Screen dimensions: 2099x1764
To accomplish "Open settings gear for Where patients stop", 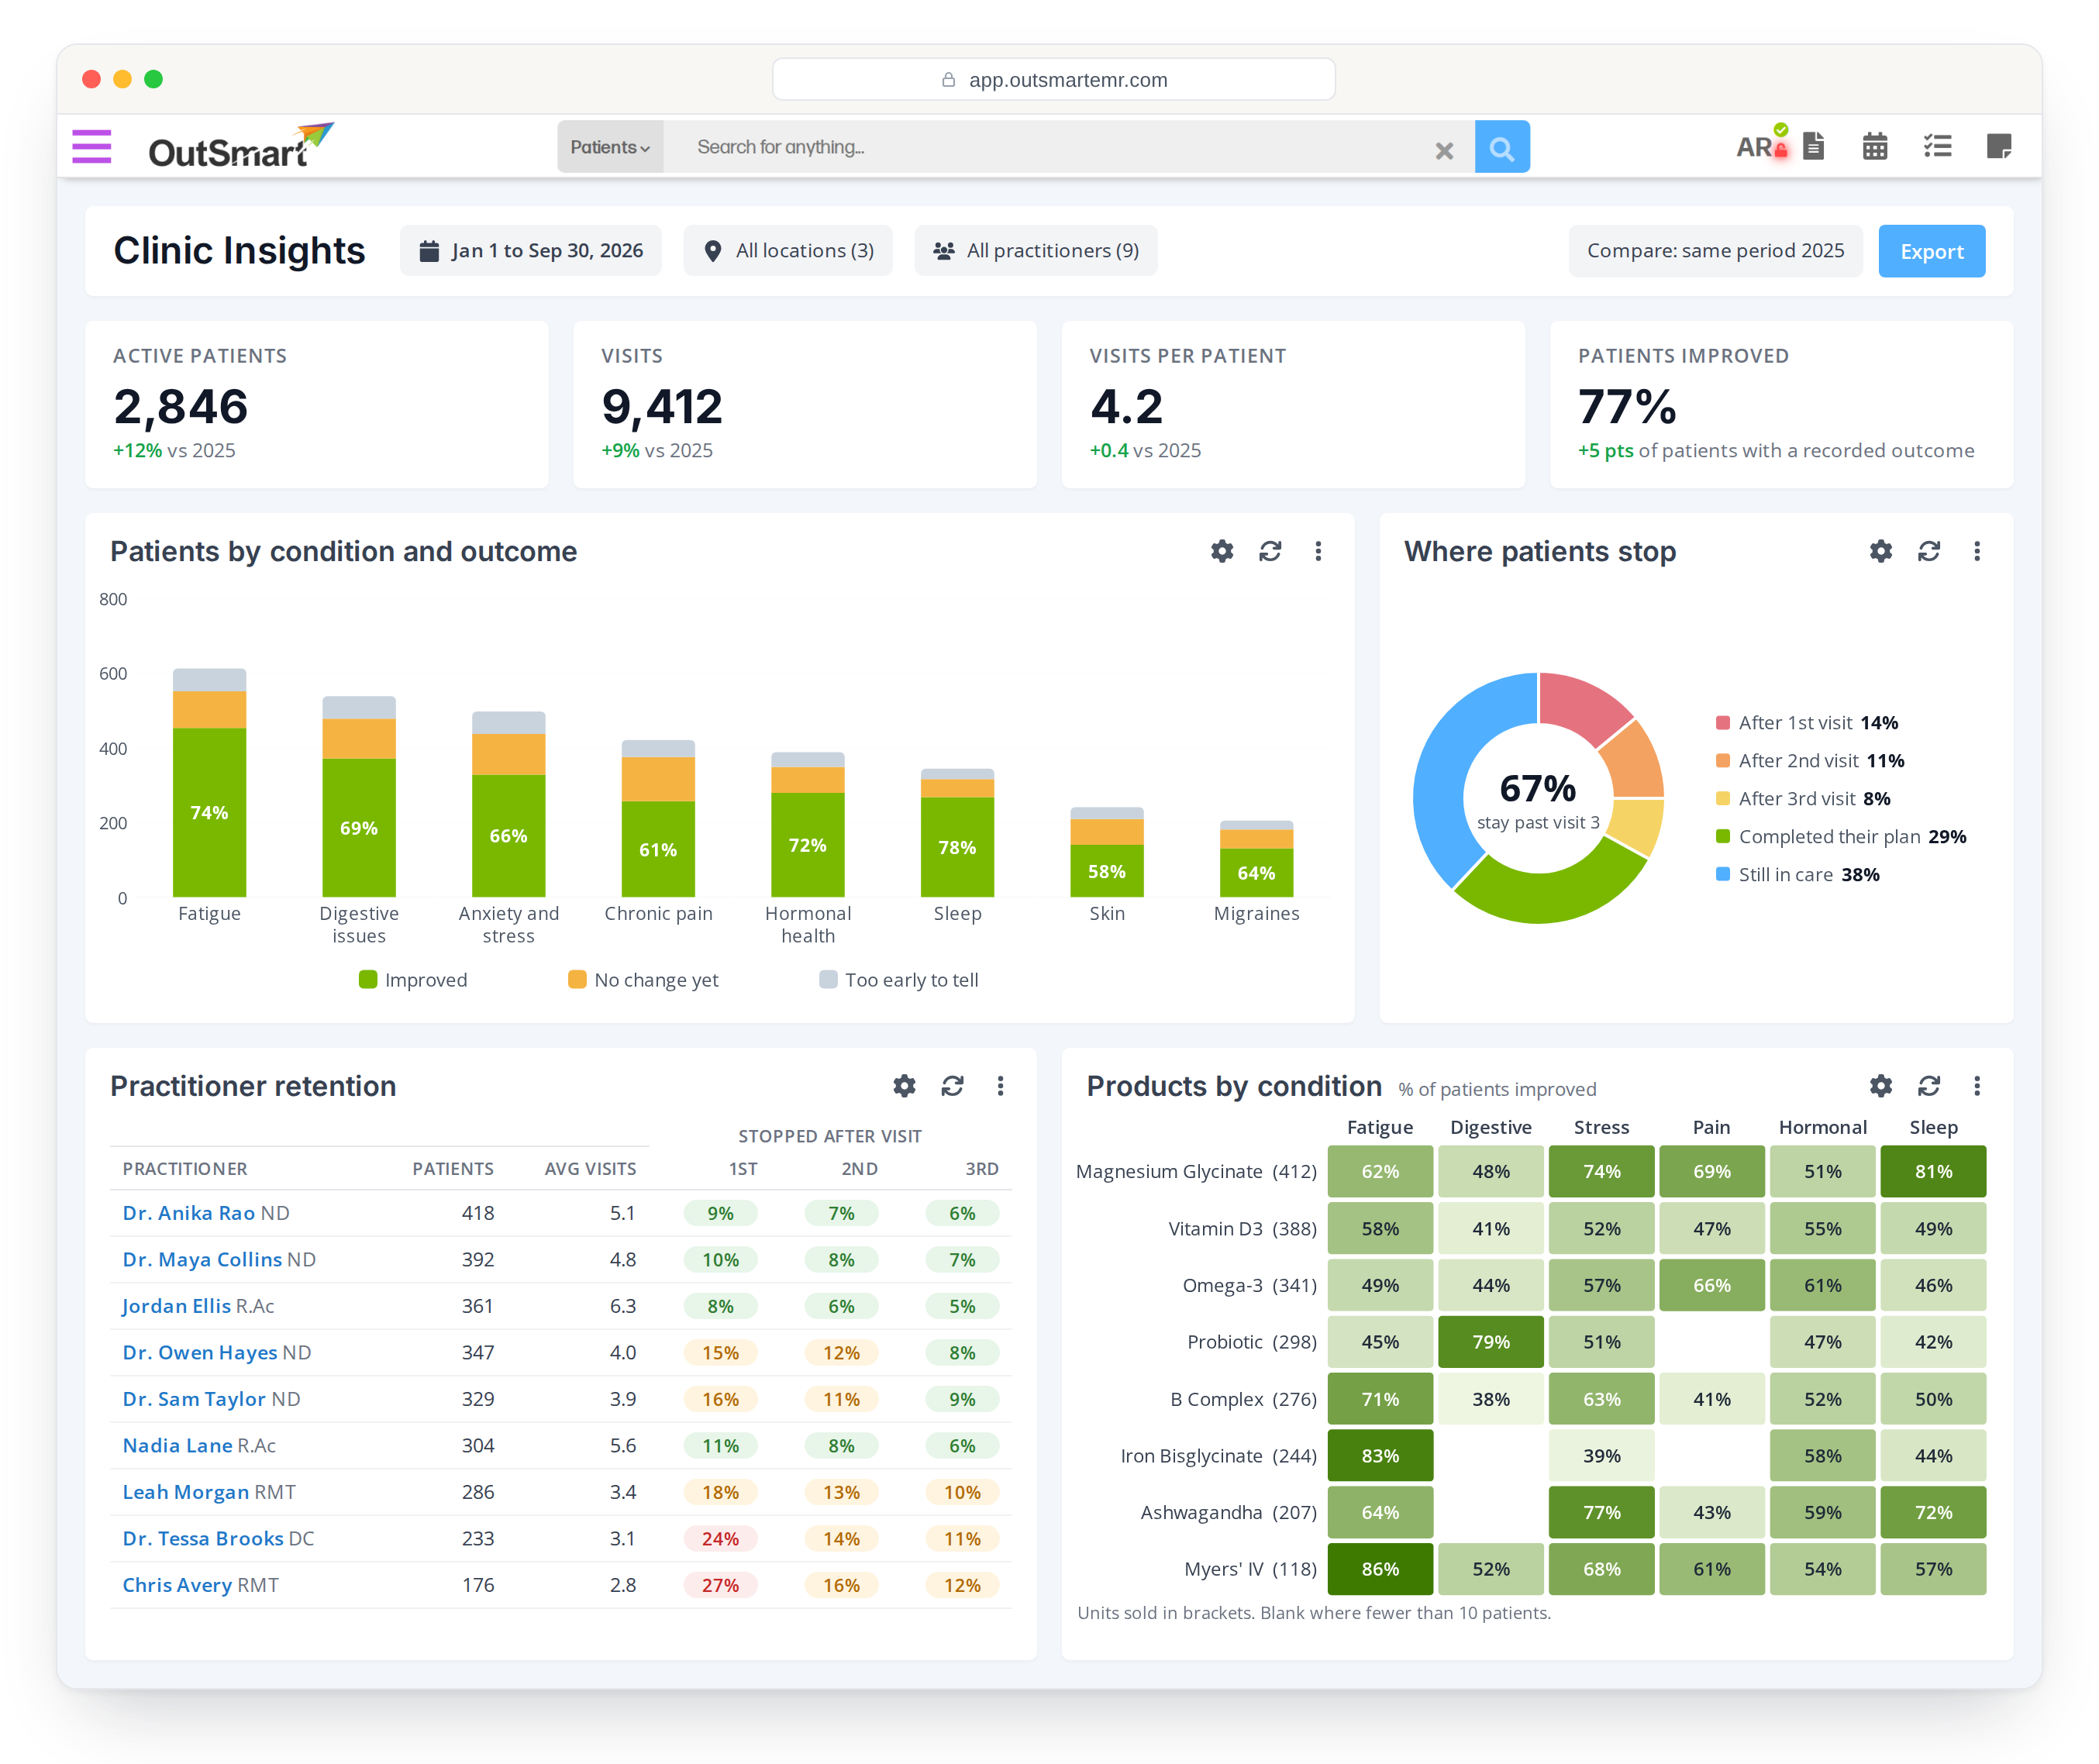I will tap(1880, 551).
